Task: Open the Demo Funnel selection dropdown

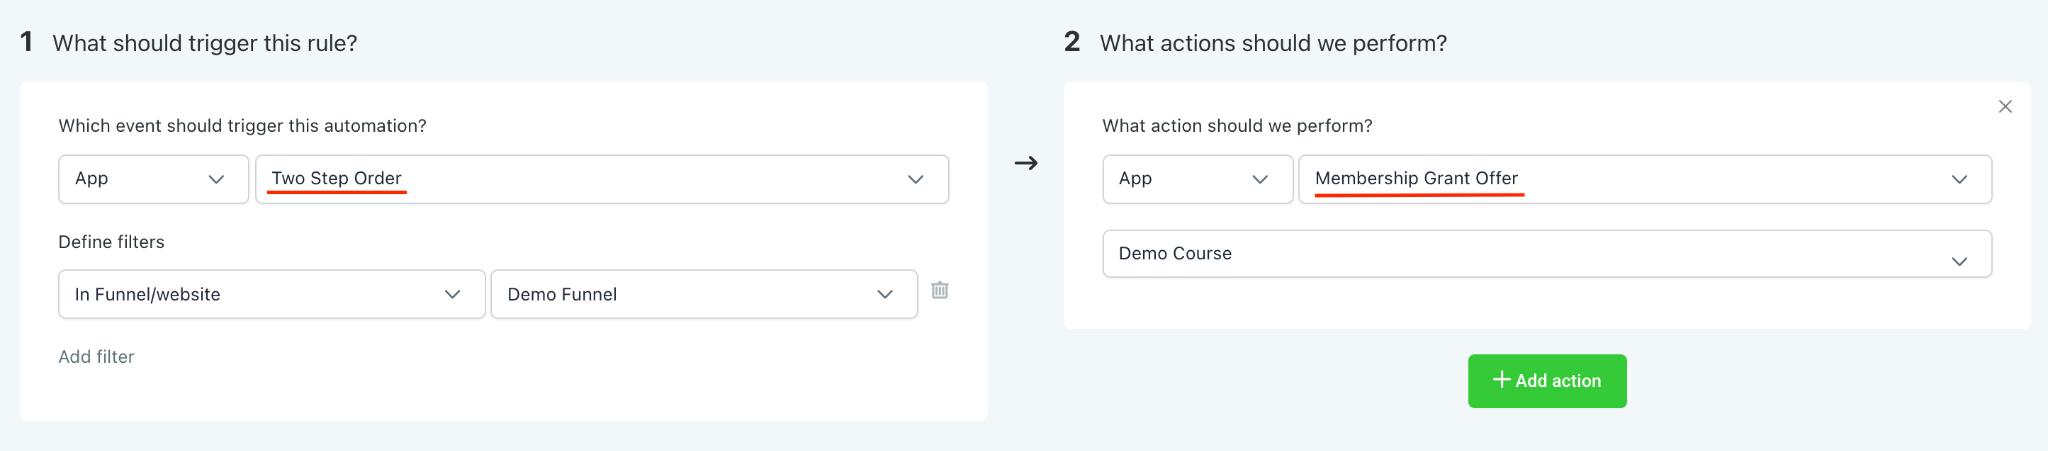Action: (x=704, y=294)
